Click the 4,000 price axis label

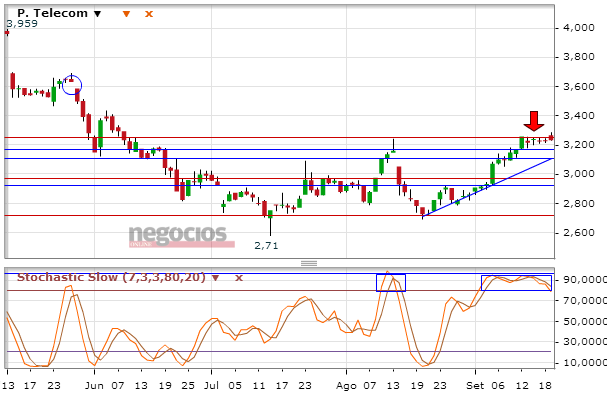coord(579,28)
